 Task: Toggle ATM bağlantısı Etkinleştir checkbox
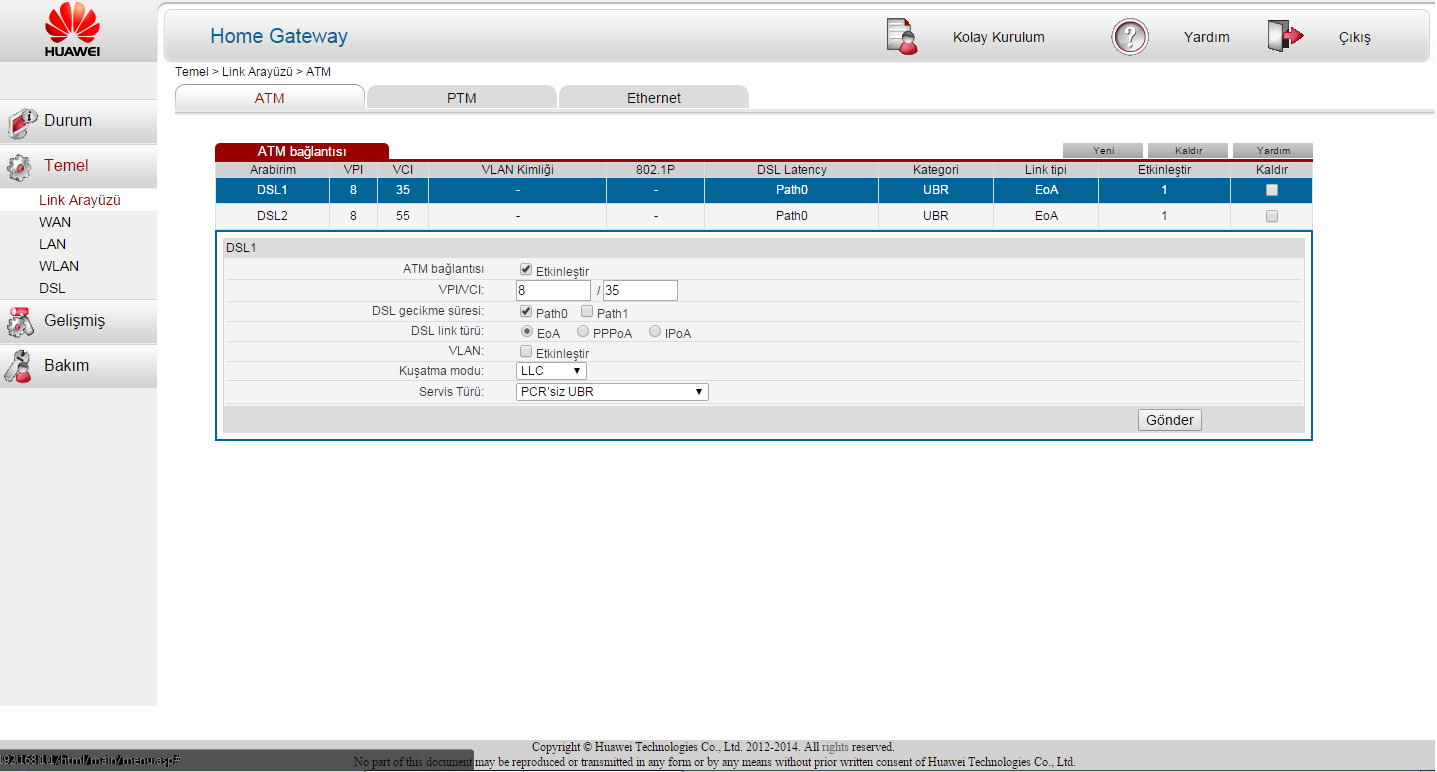pos(526,270)
